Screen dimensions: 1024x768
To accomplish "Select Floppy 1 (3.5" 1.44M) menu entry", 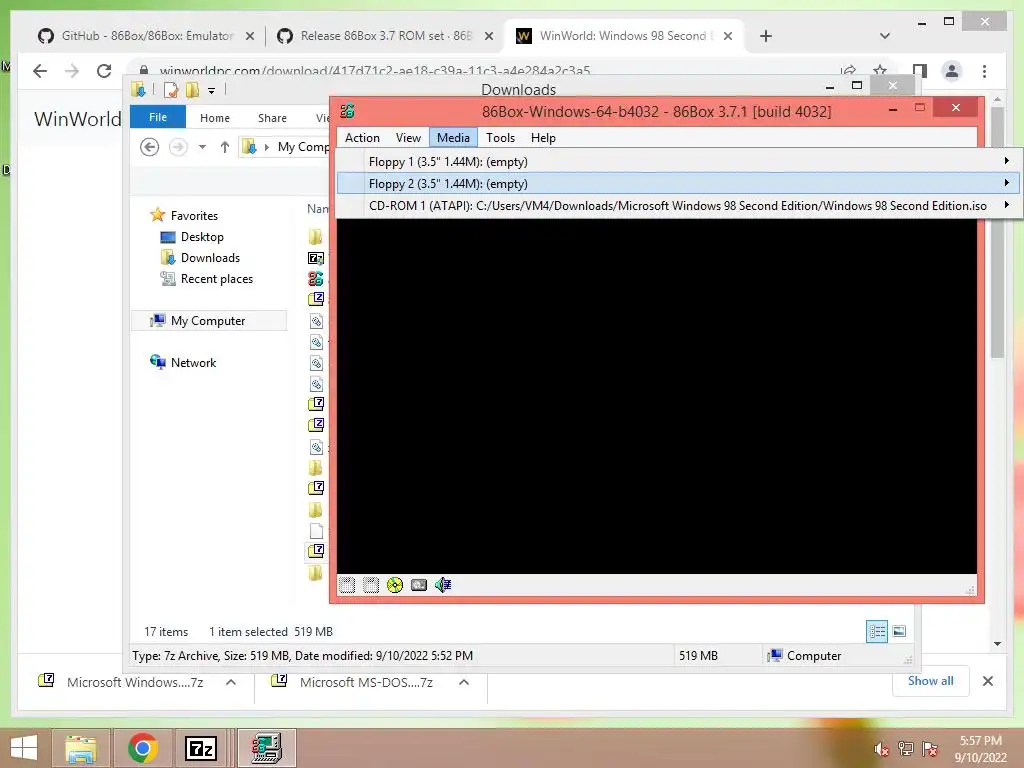I will (677, 161).
